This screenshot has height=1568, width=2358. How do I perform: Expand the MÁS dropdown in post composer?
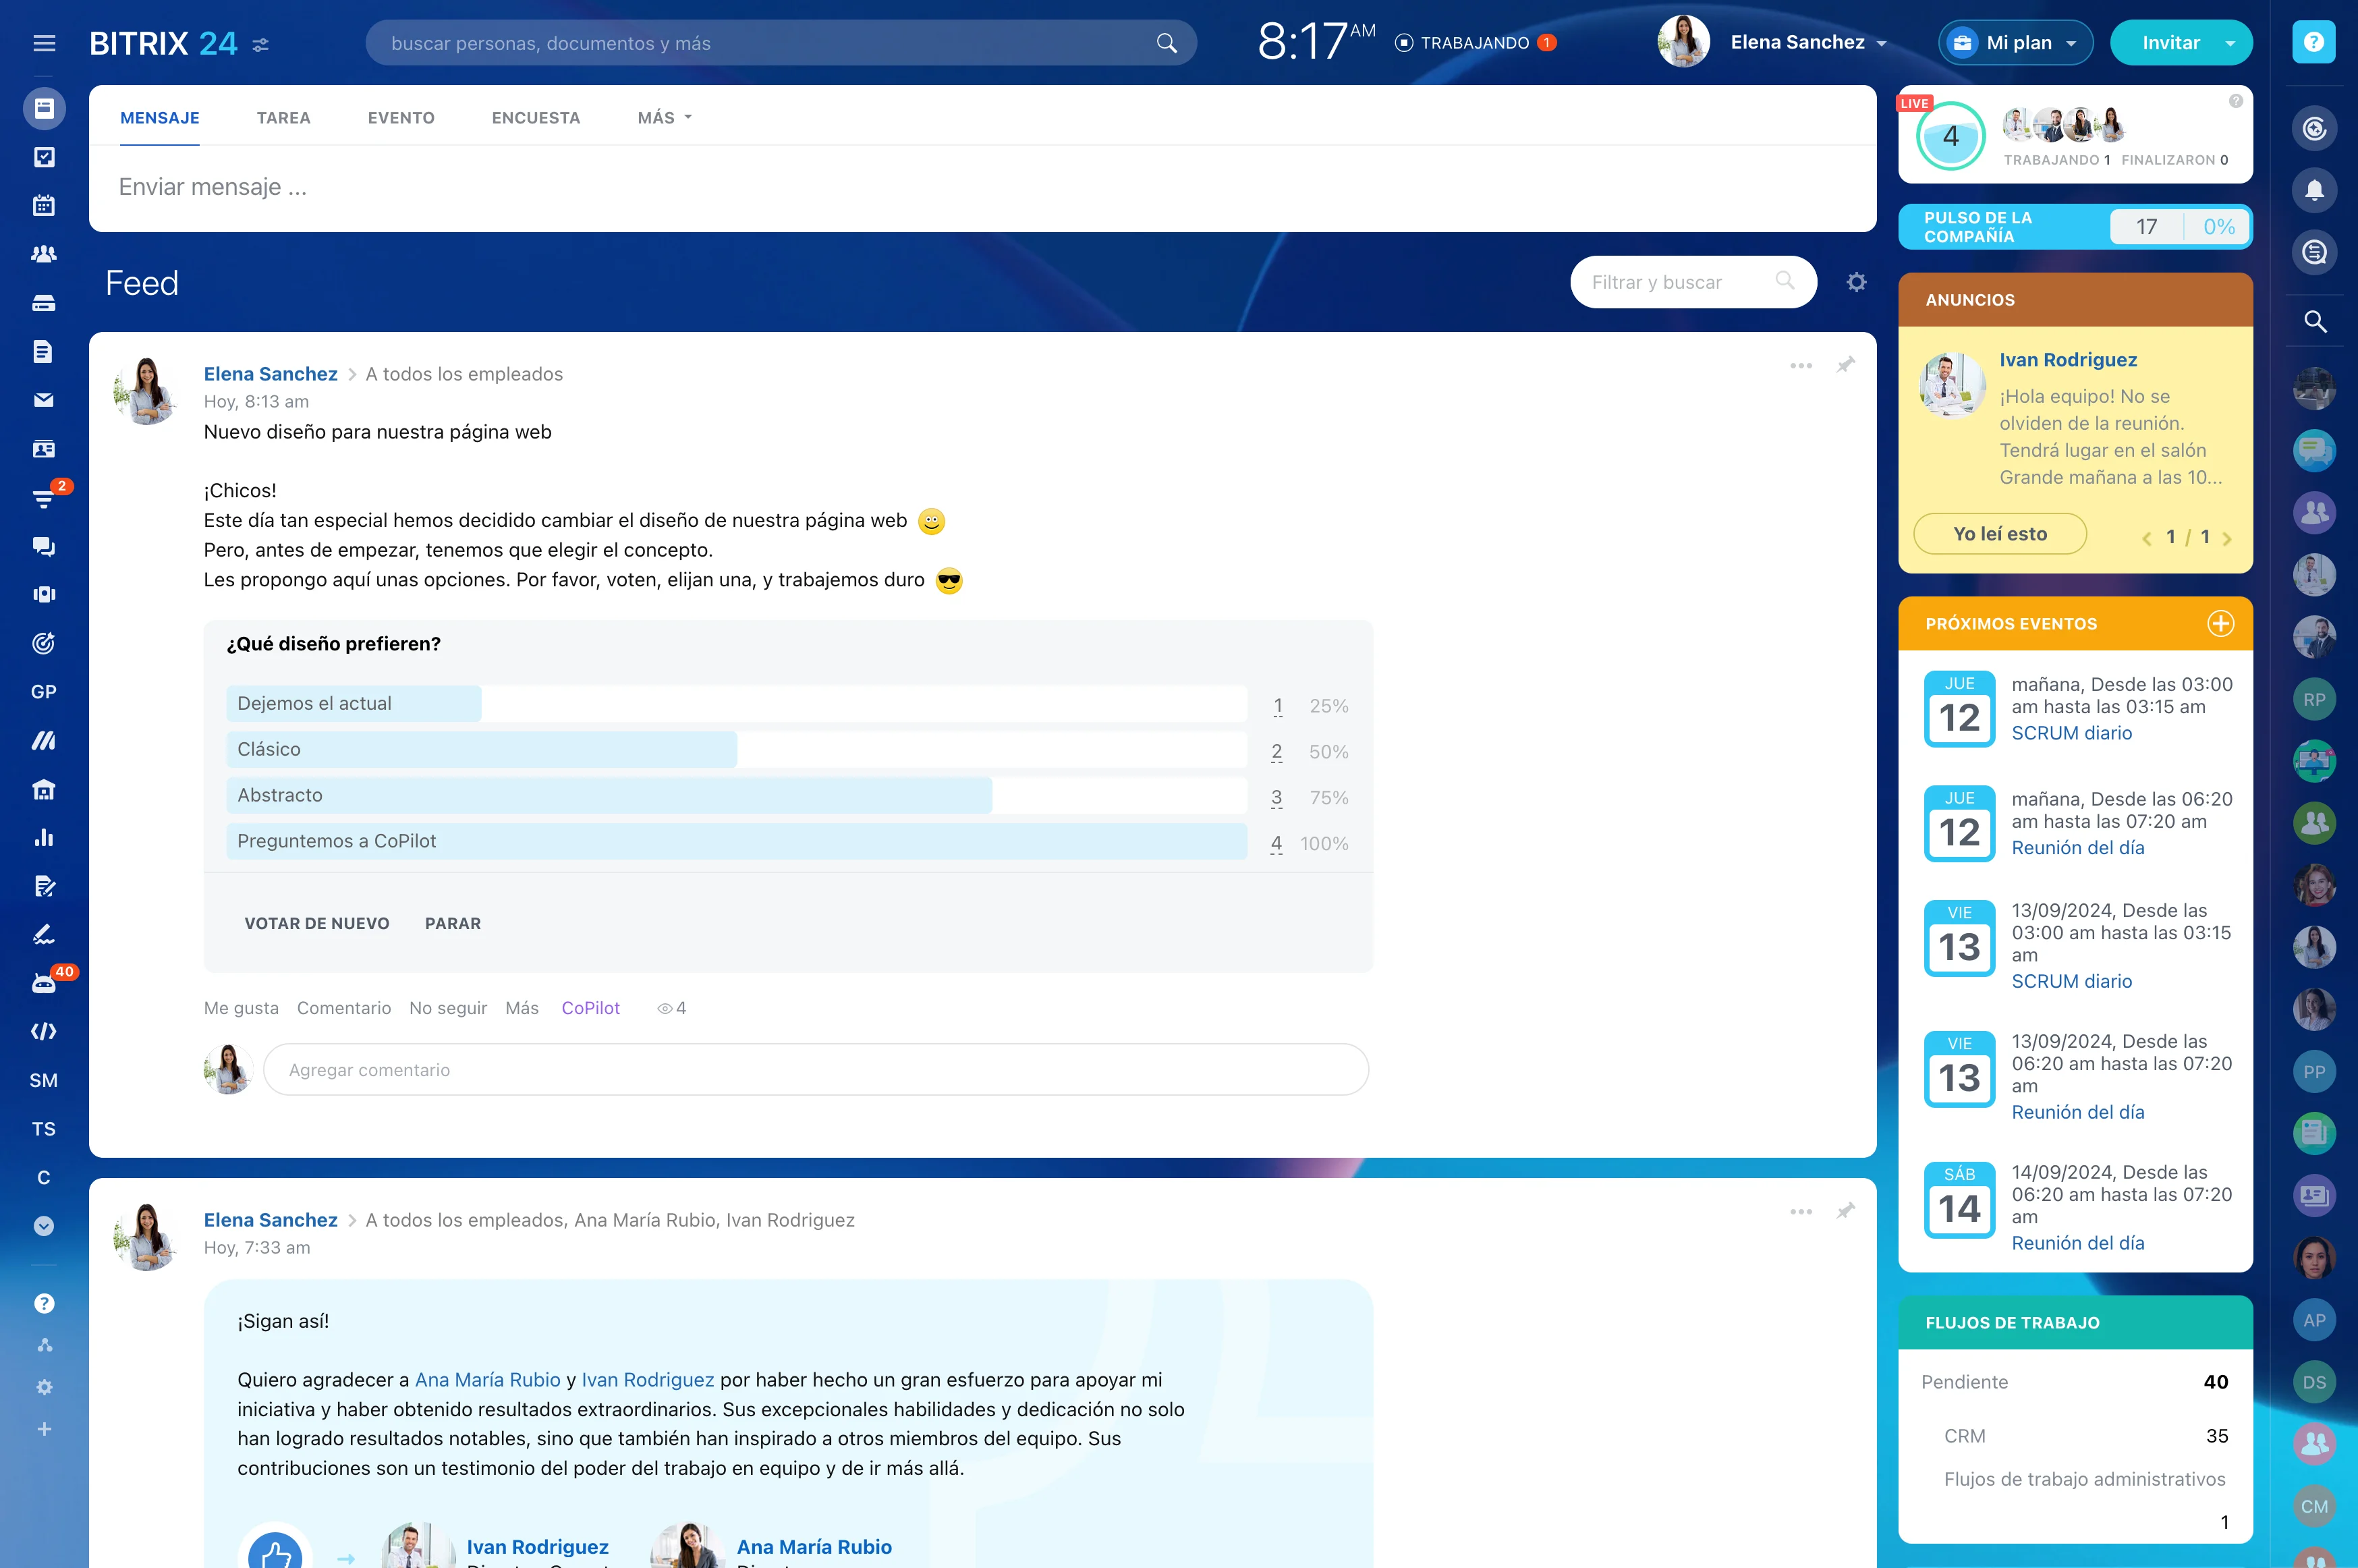pos(664,118)
